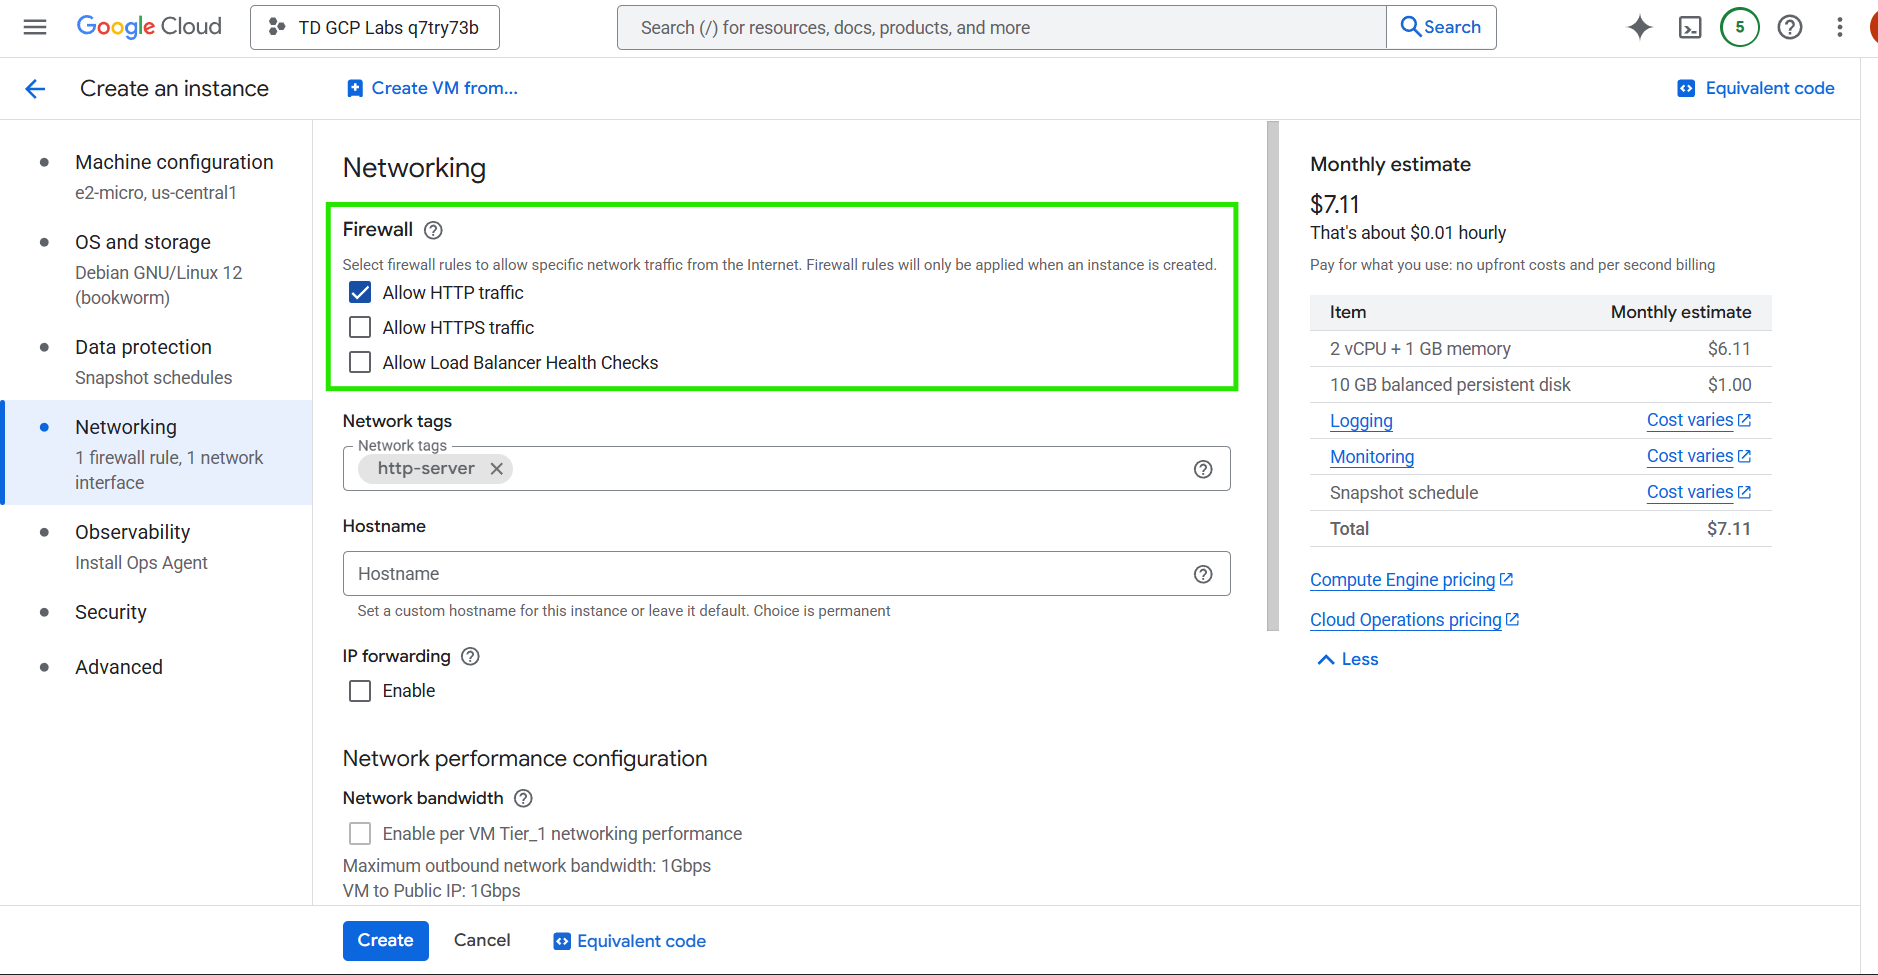View notifications badge showing 5

[1740, 27]
